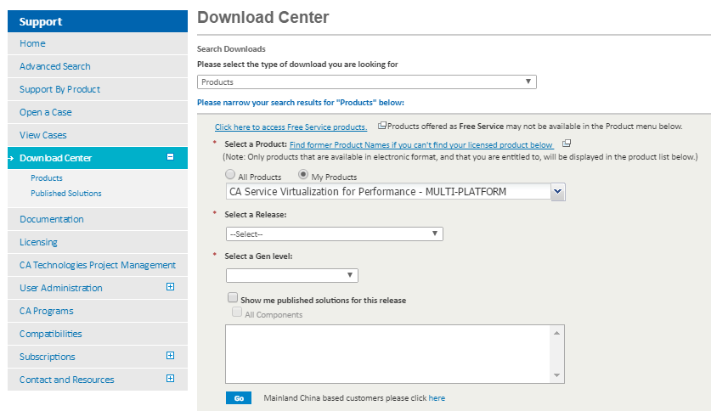Select the My Products radio button

303,174
